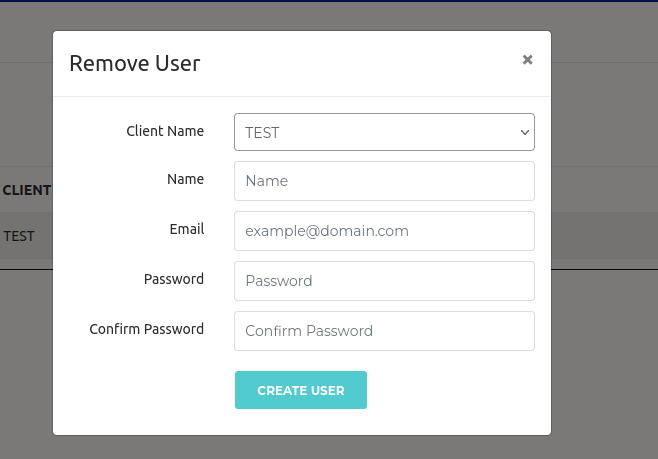
Task: Click the Client Name dropdown chevron arrow
Action: tap(524, 132)
